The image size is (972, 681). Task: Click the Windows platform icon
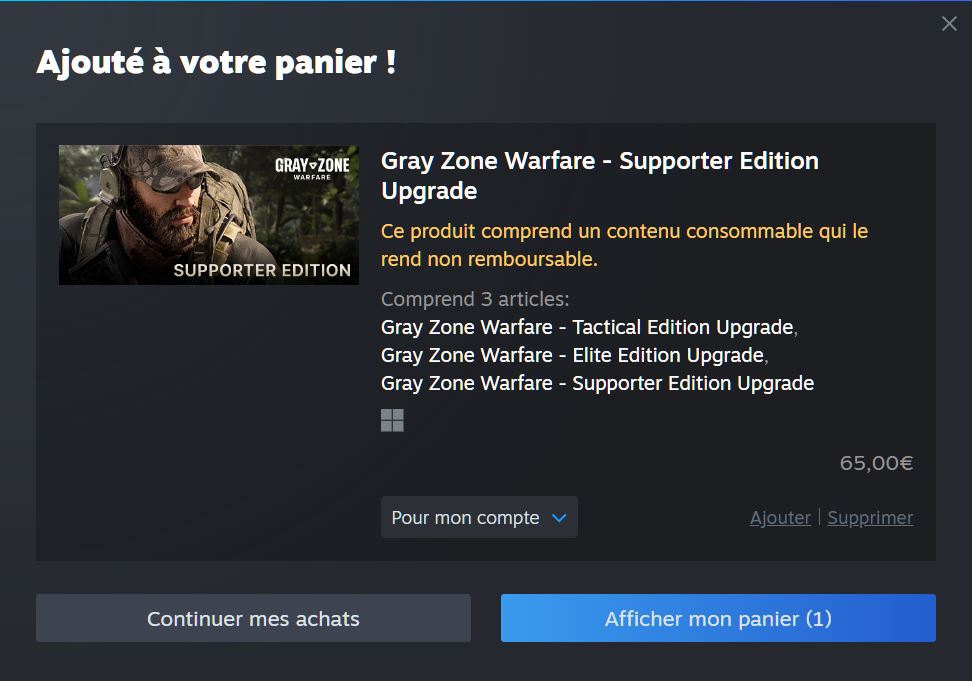click(392, 420)
